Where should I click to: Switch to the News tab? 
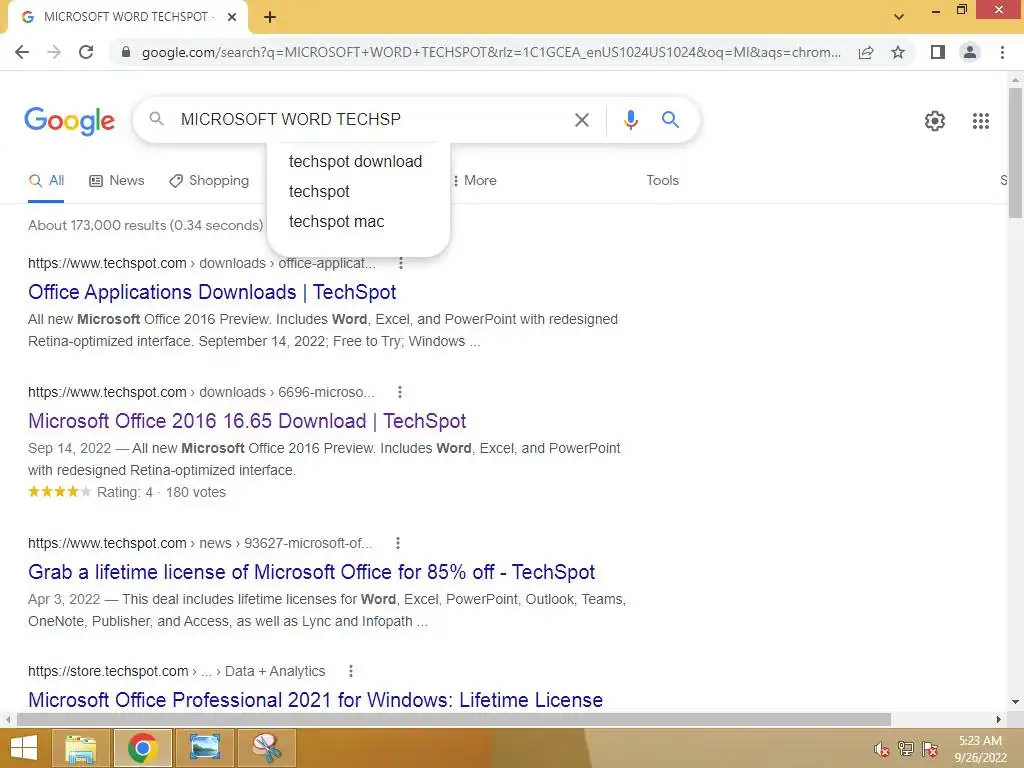point(117,180)
